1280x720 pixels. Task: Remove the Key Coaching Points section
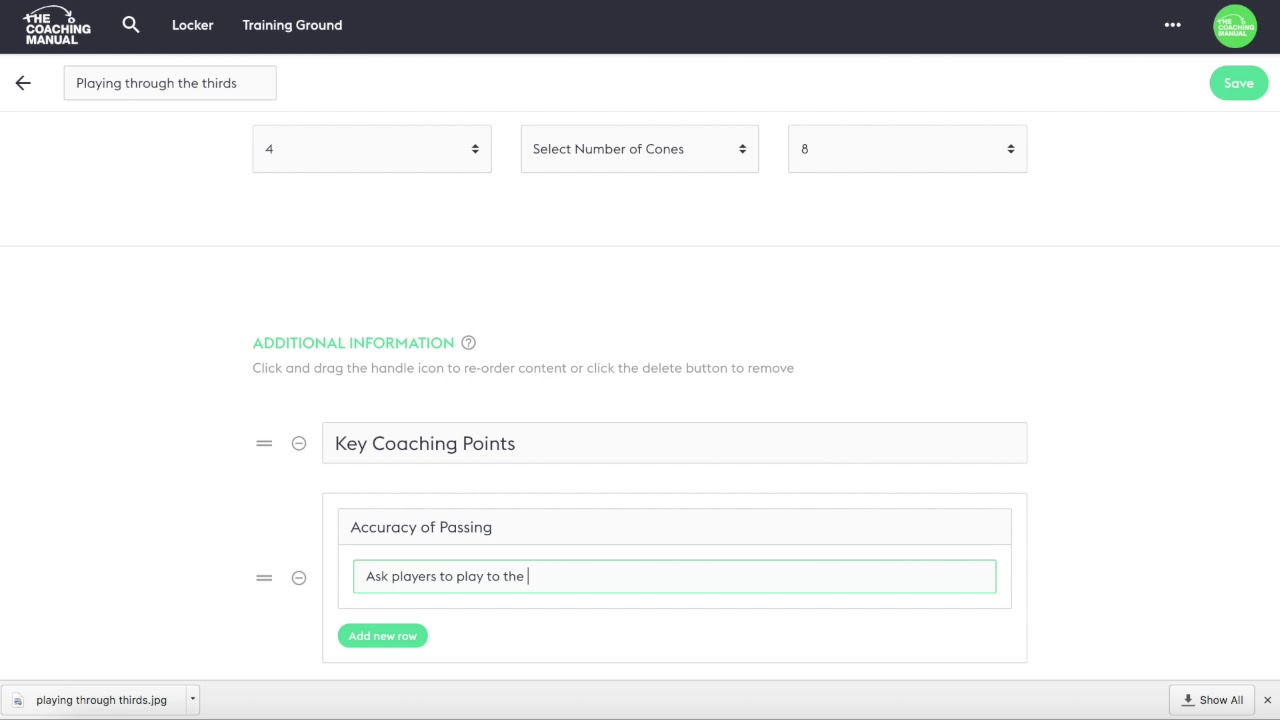coord(299,443)
